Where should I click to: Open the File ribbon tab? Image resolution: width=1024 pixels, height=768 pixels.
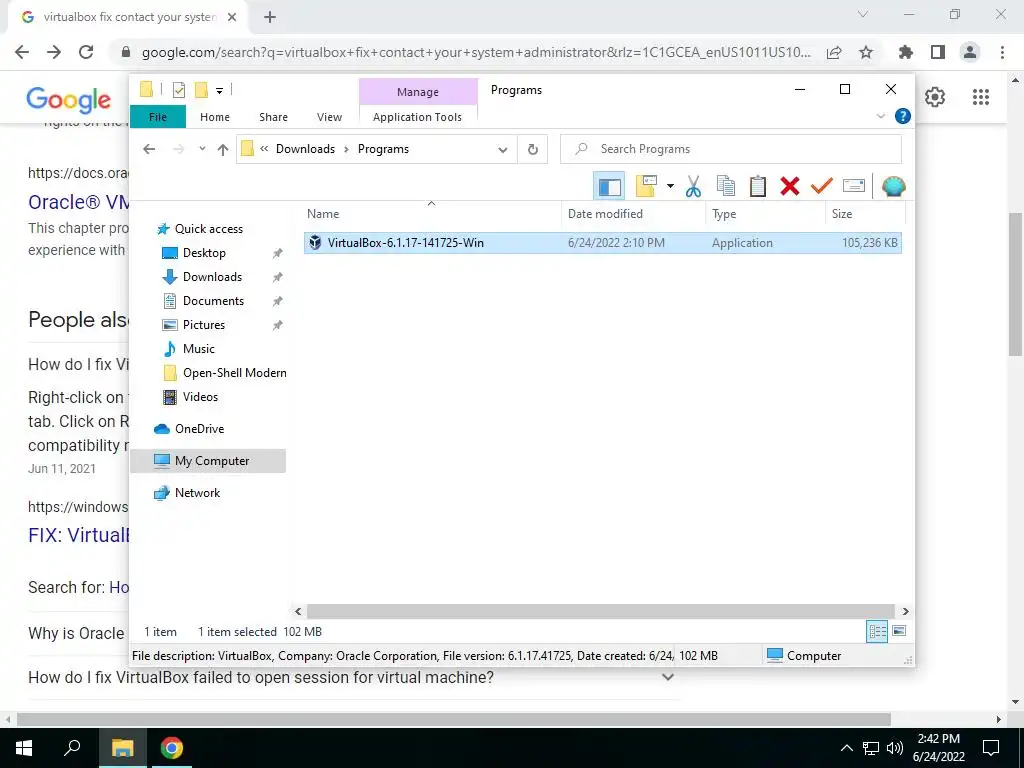(x=158, y=117)
